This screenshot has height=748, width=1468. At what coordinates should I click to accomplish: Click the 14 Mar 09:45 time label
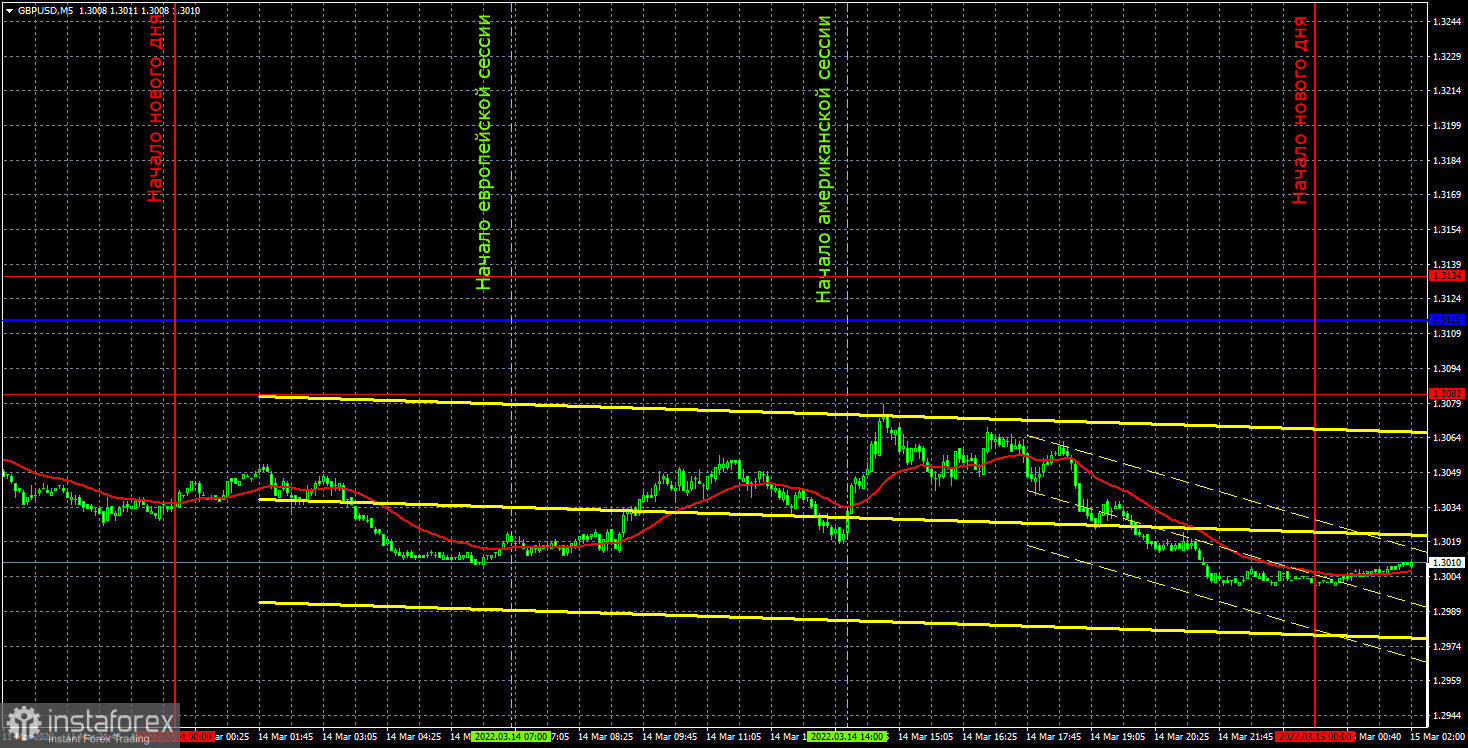(x=668, y=737)
